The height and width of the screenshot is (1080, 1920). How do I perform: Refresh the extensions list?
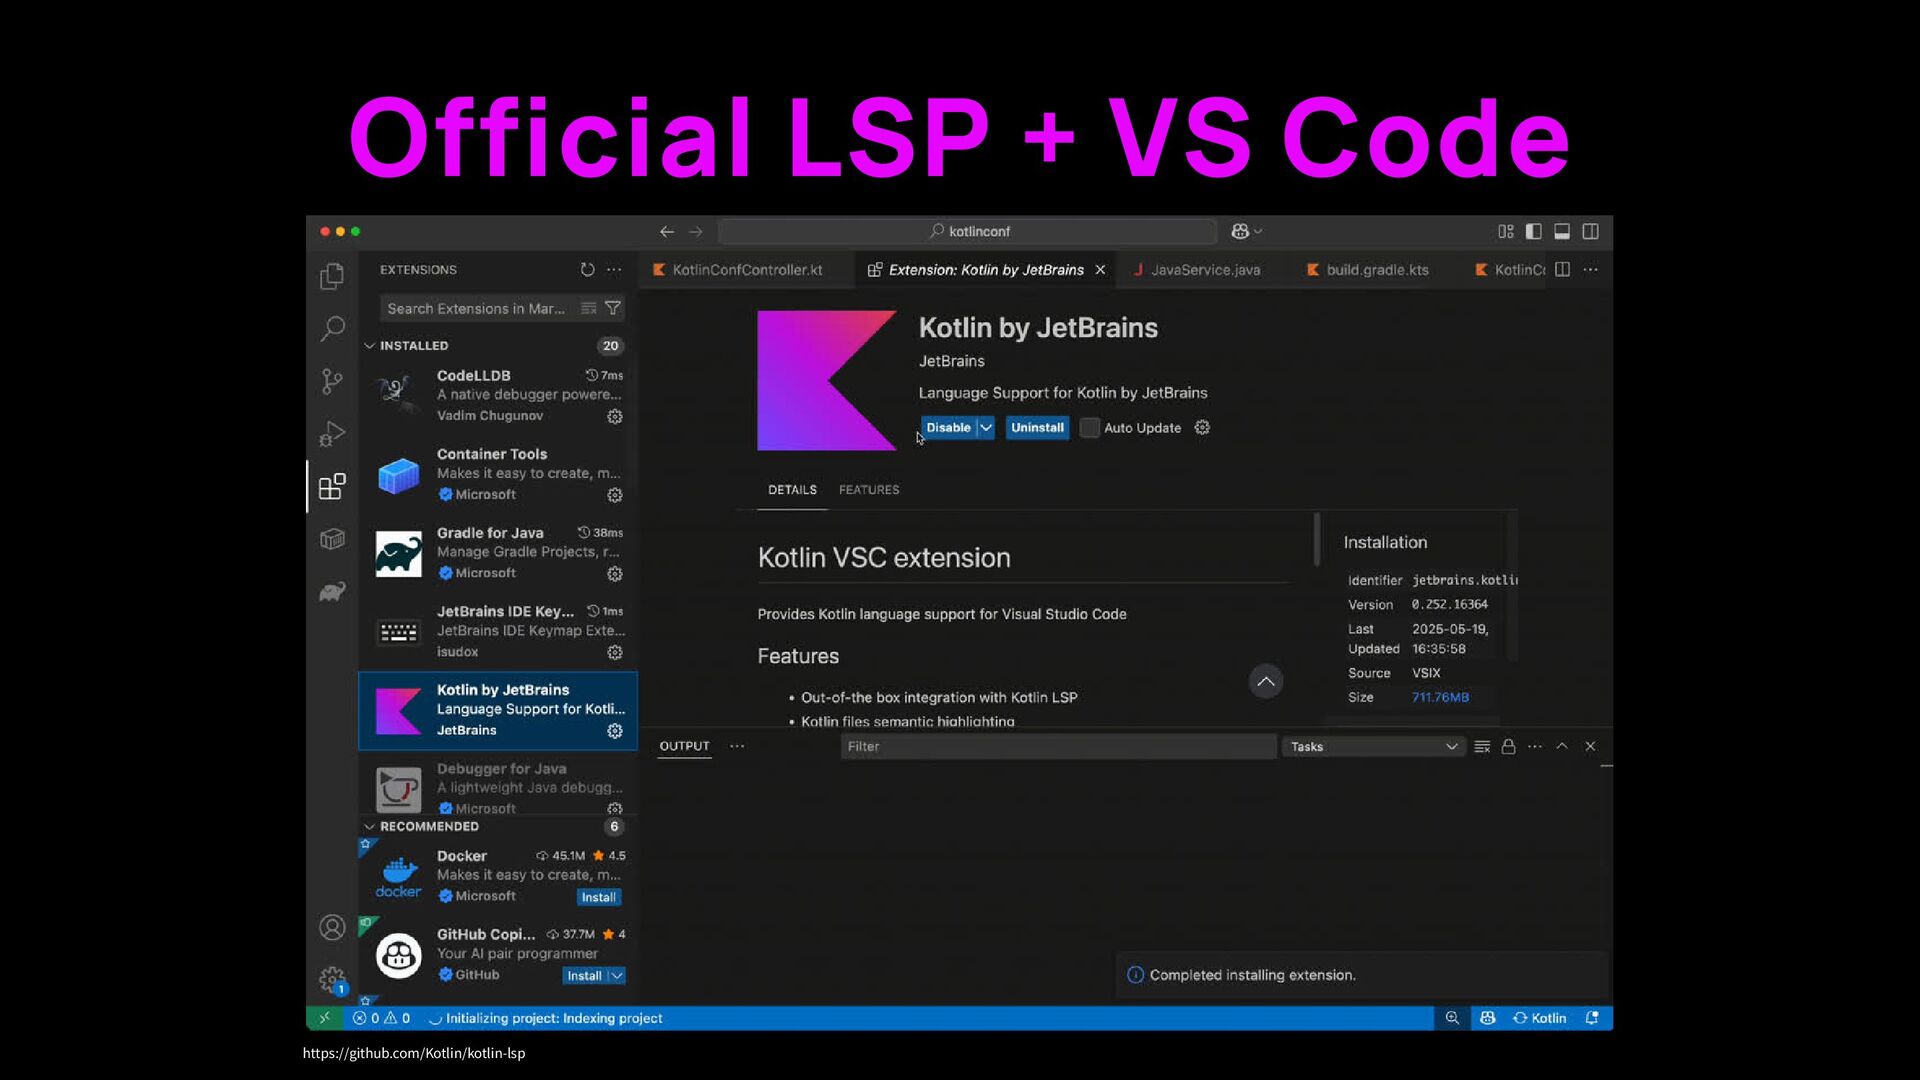click(x=587, y=270)
